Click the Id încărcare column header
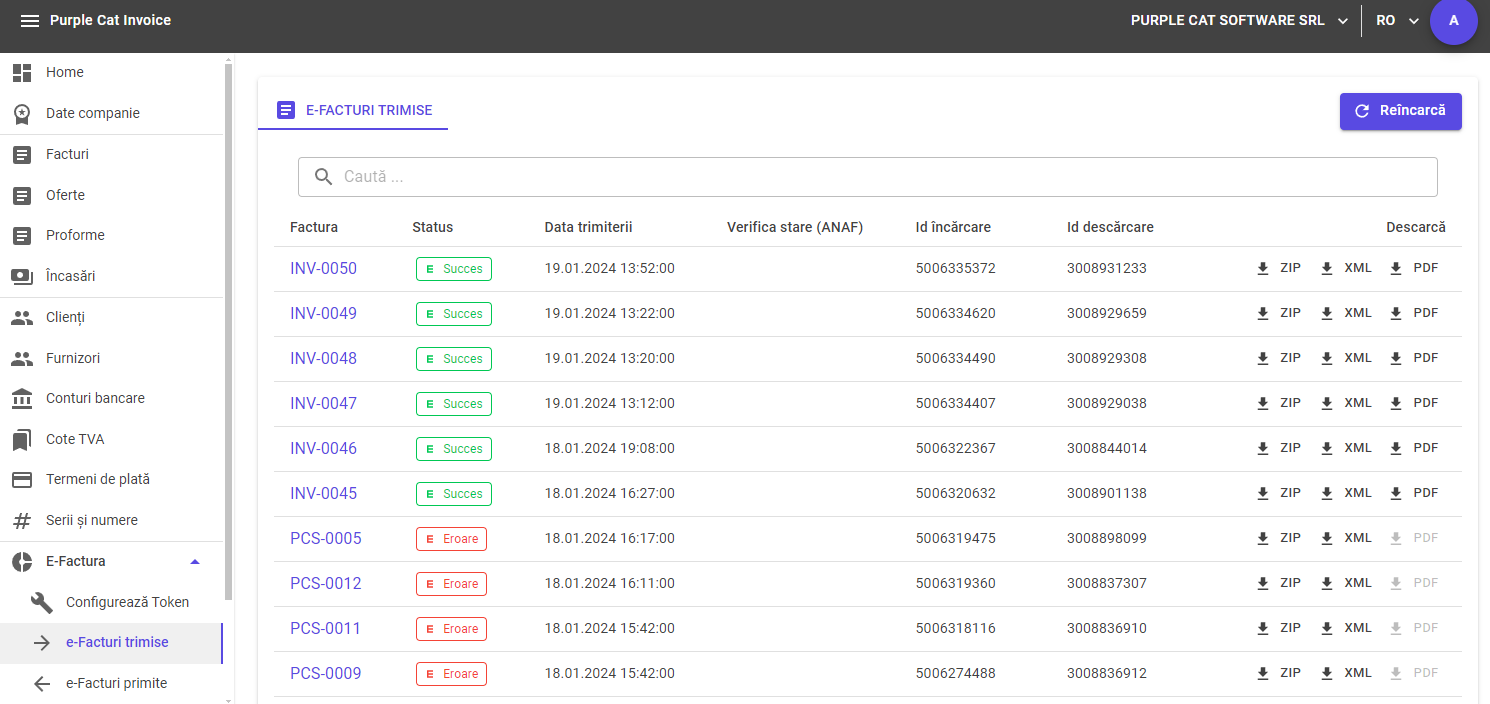Viewport: 1490px width, 704px height. (953, 227)
